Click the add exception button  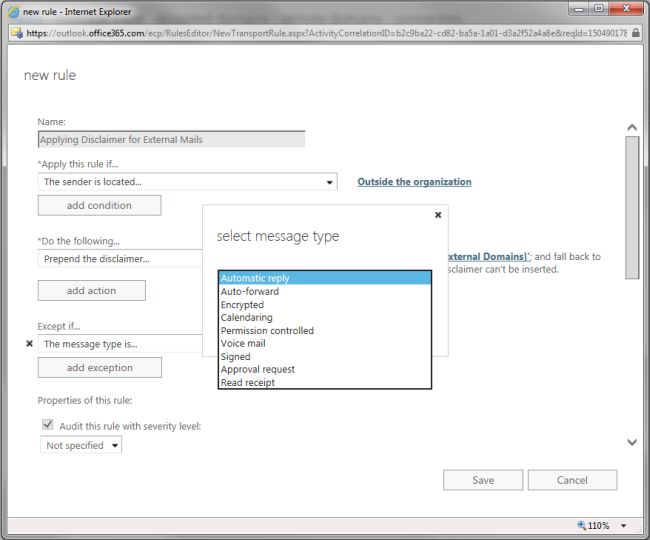coord(99,368)
